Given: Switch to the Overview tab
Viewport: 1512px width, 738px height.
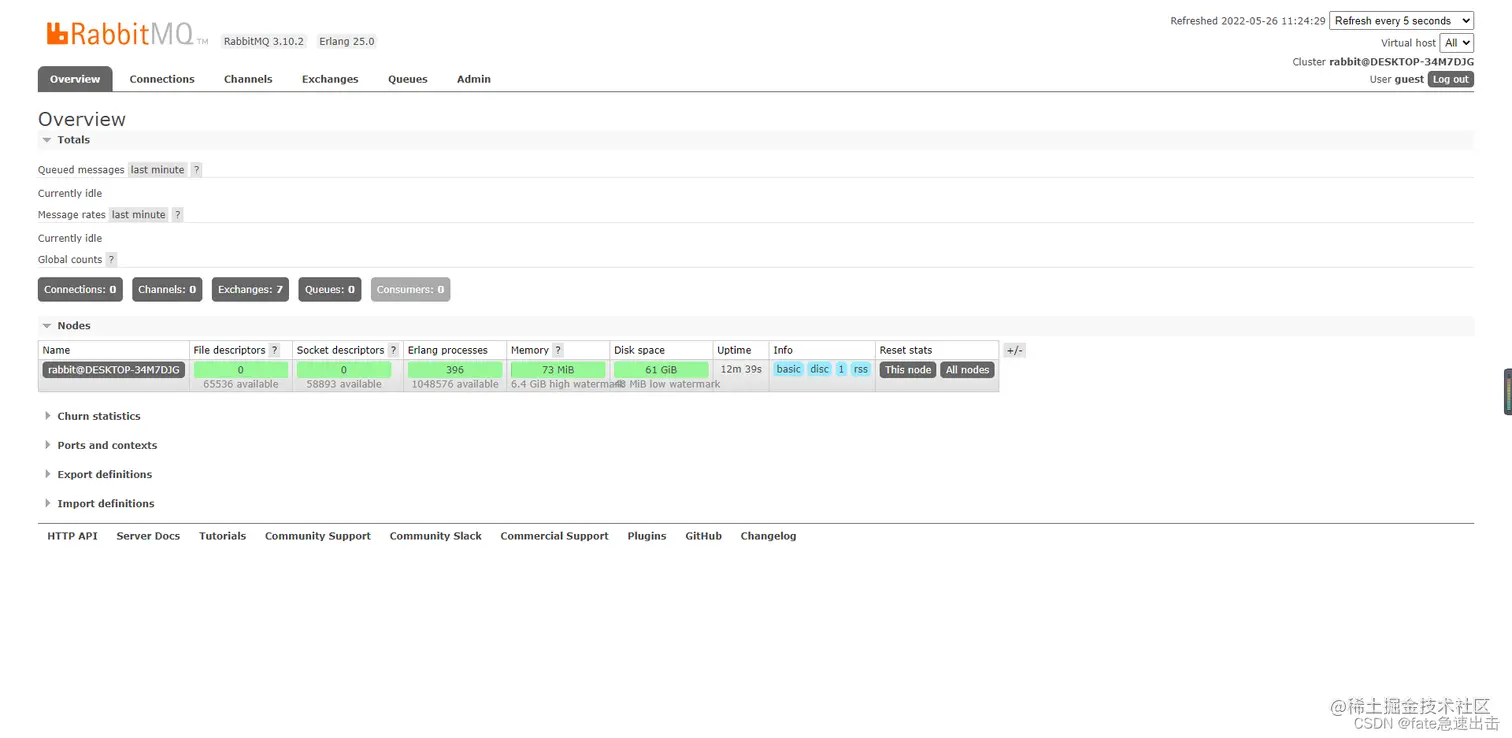Looking at the screenshot, I should tap(75, 79).
